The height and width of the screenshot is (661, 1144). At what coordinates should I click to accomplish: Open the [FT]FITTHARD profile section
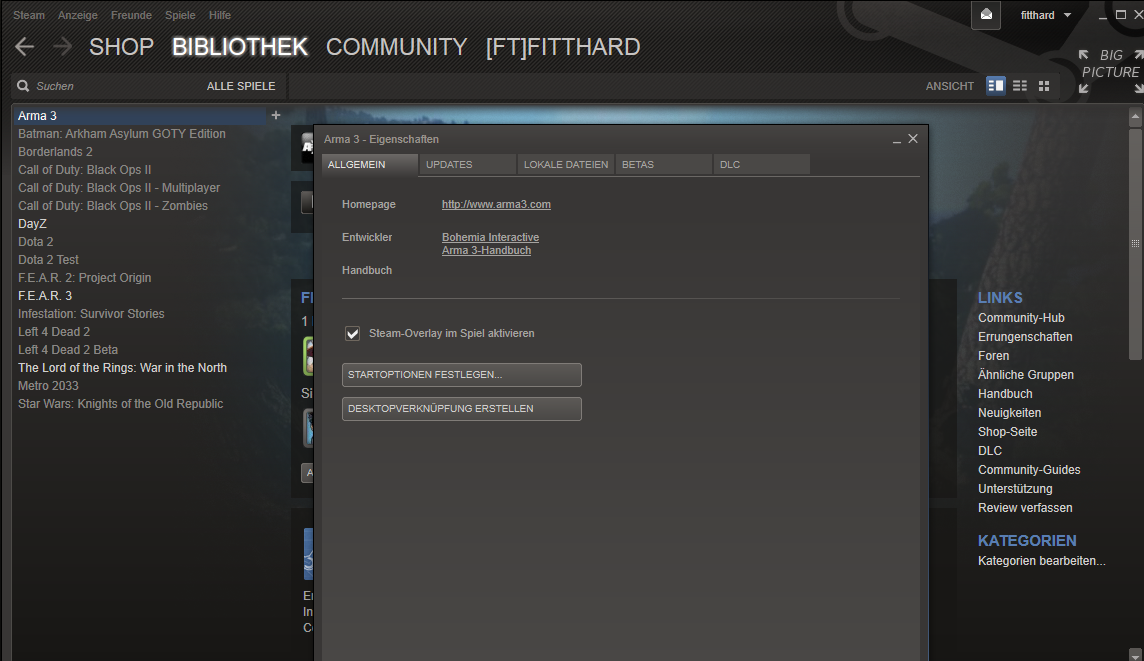point(563,47)
